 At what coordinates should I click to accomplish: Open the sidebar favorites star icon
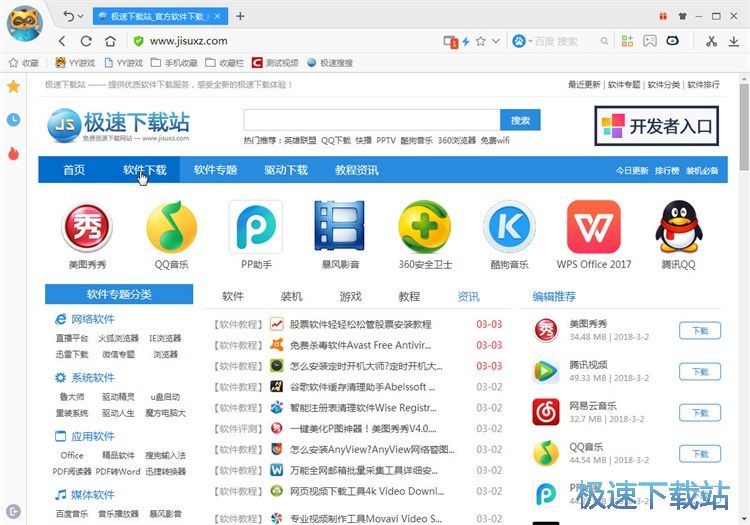pyautogui.click(x=13, y=87)
